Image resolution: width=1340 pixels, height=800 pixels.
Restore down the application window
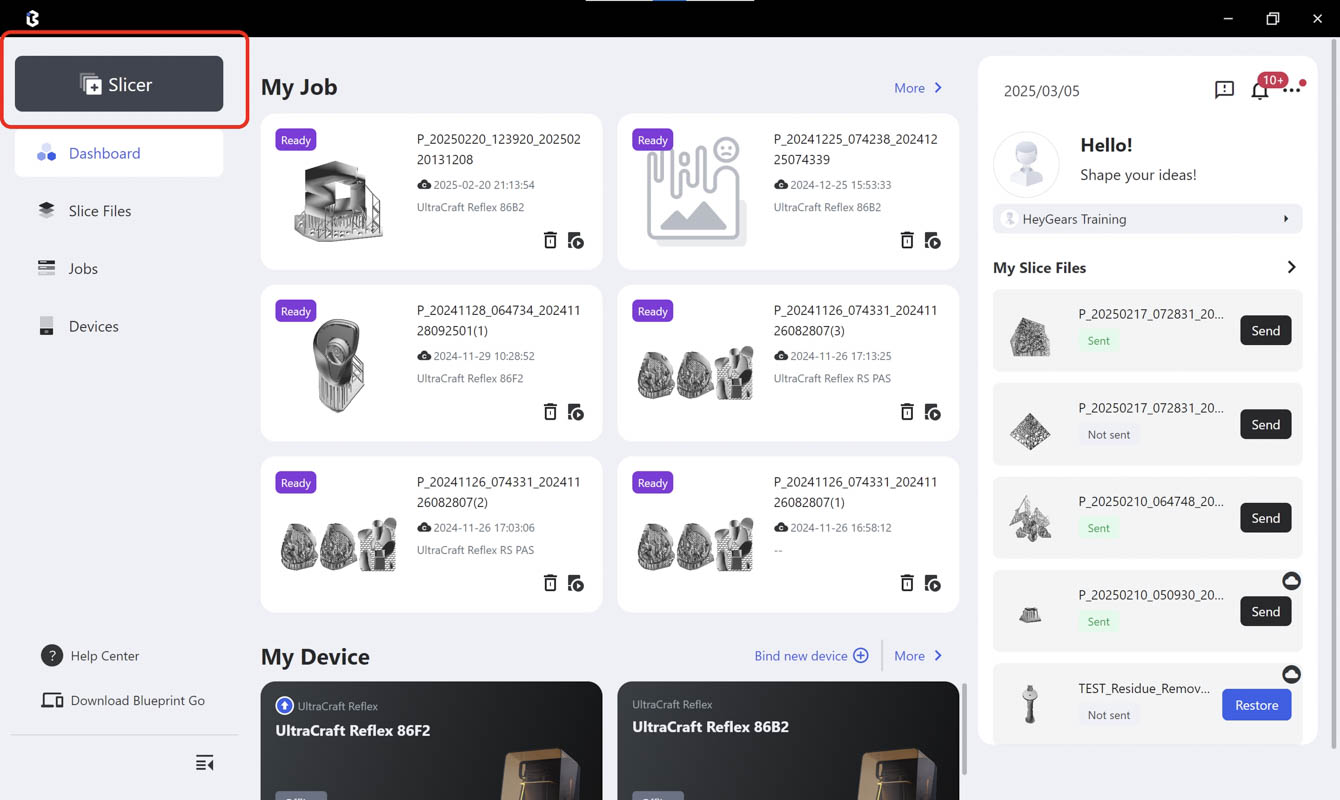(1272, 18)
